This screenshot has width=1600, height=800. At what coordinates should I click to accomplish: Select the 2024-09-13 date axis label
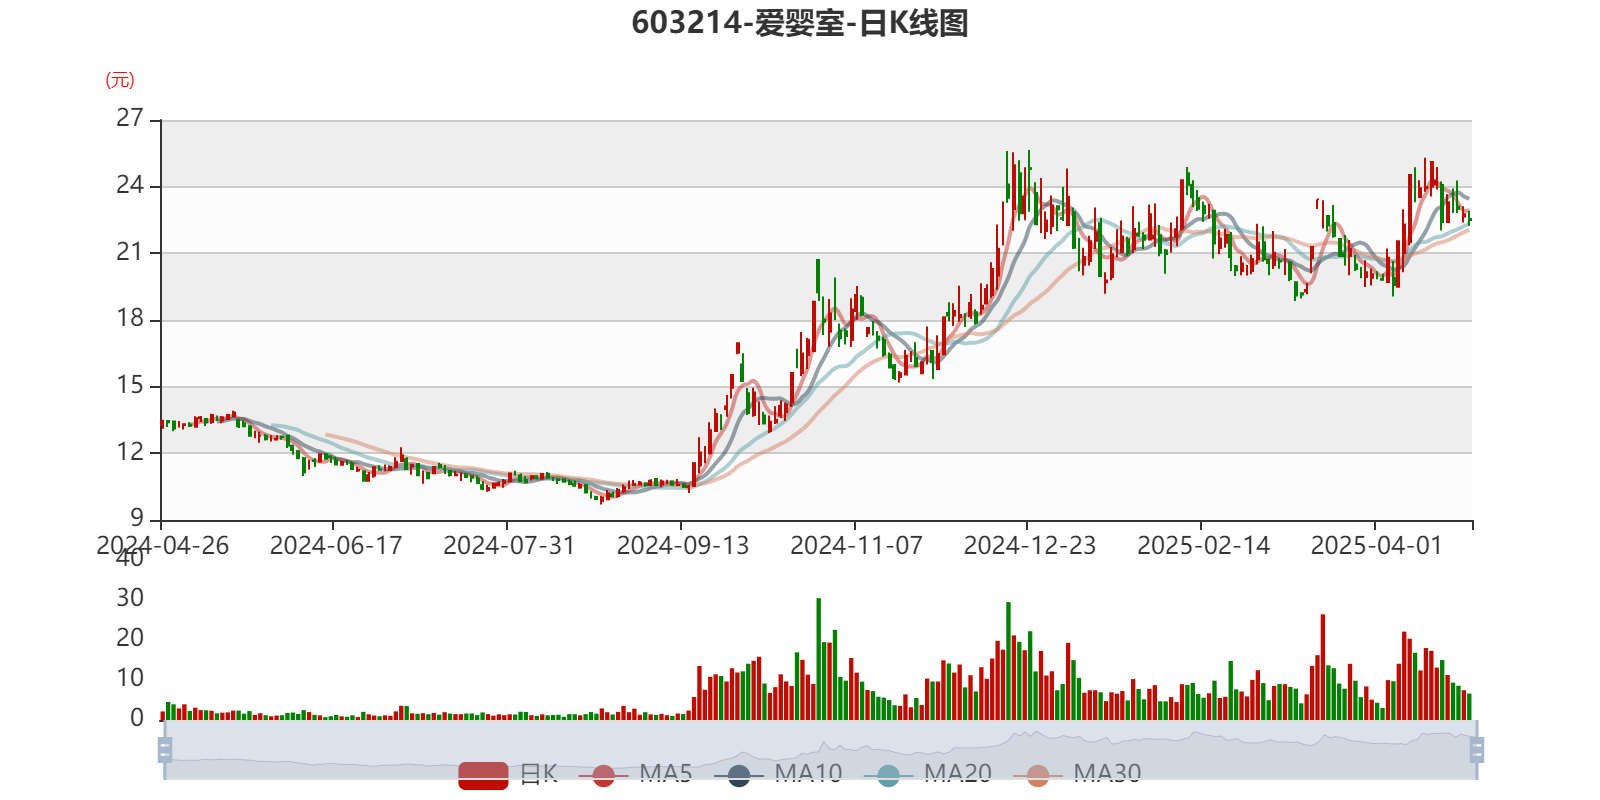point(682,546)
